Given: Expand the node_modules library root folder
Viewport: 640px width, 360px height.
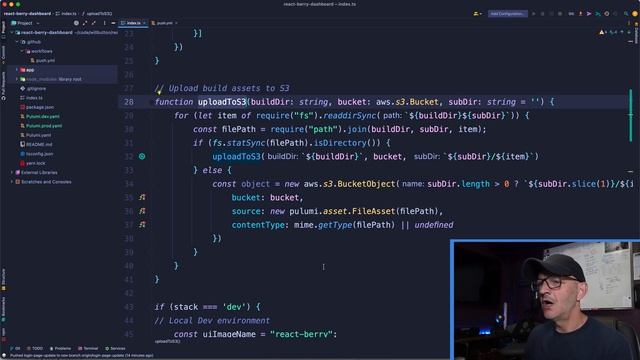Looking at the screenshot, I should (x=17, y=79).
